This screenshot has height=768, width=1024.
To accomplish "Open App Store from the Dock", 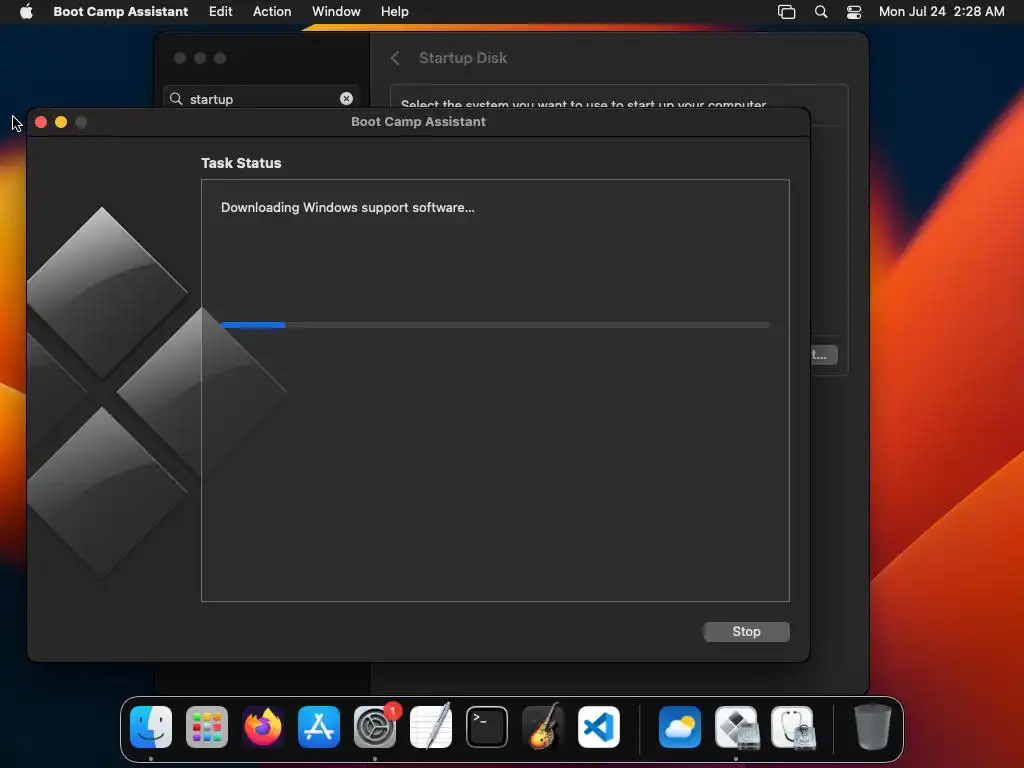I will [319, 727].
